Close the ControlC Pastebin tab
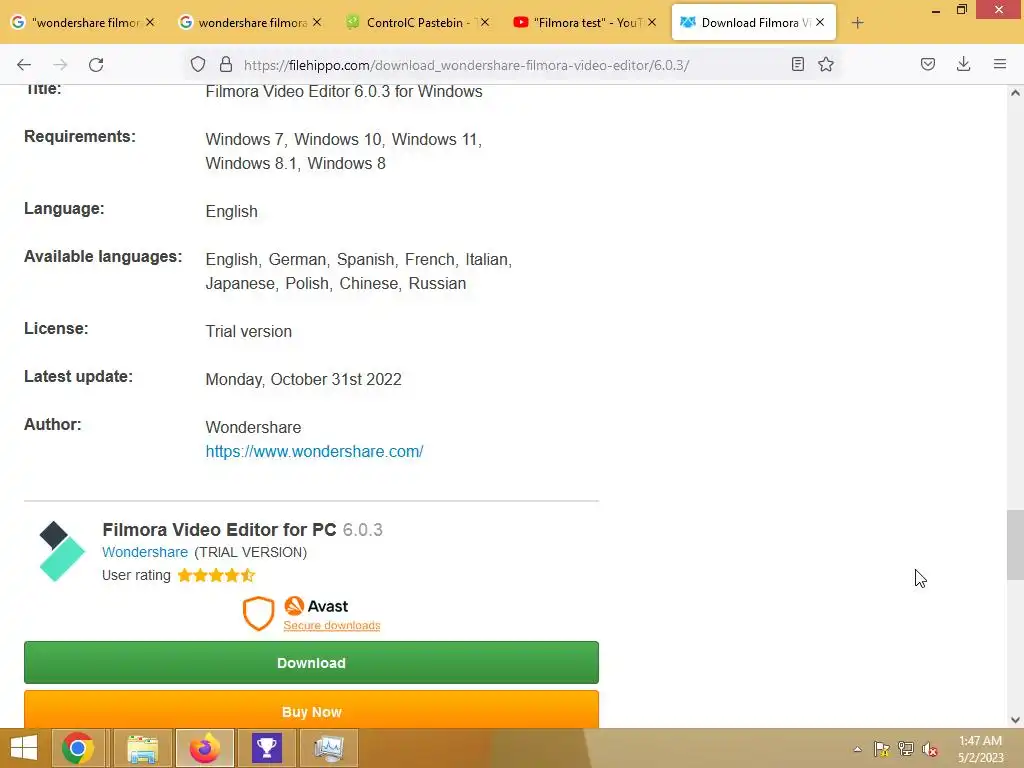 point(485,22)
